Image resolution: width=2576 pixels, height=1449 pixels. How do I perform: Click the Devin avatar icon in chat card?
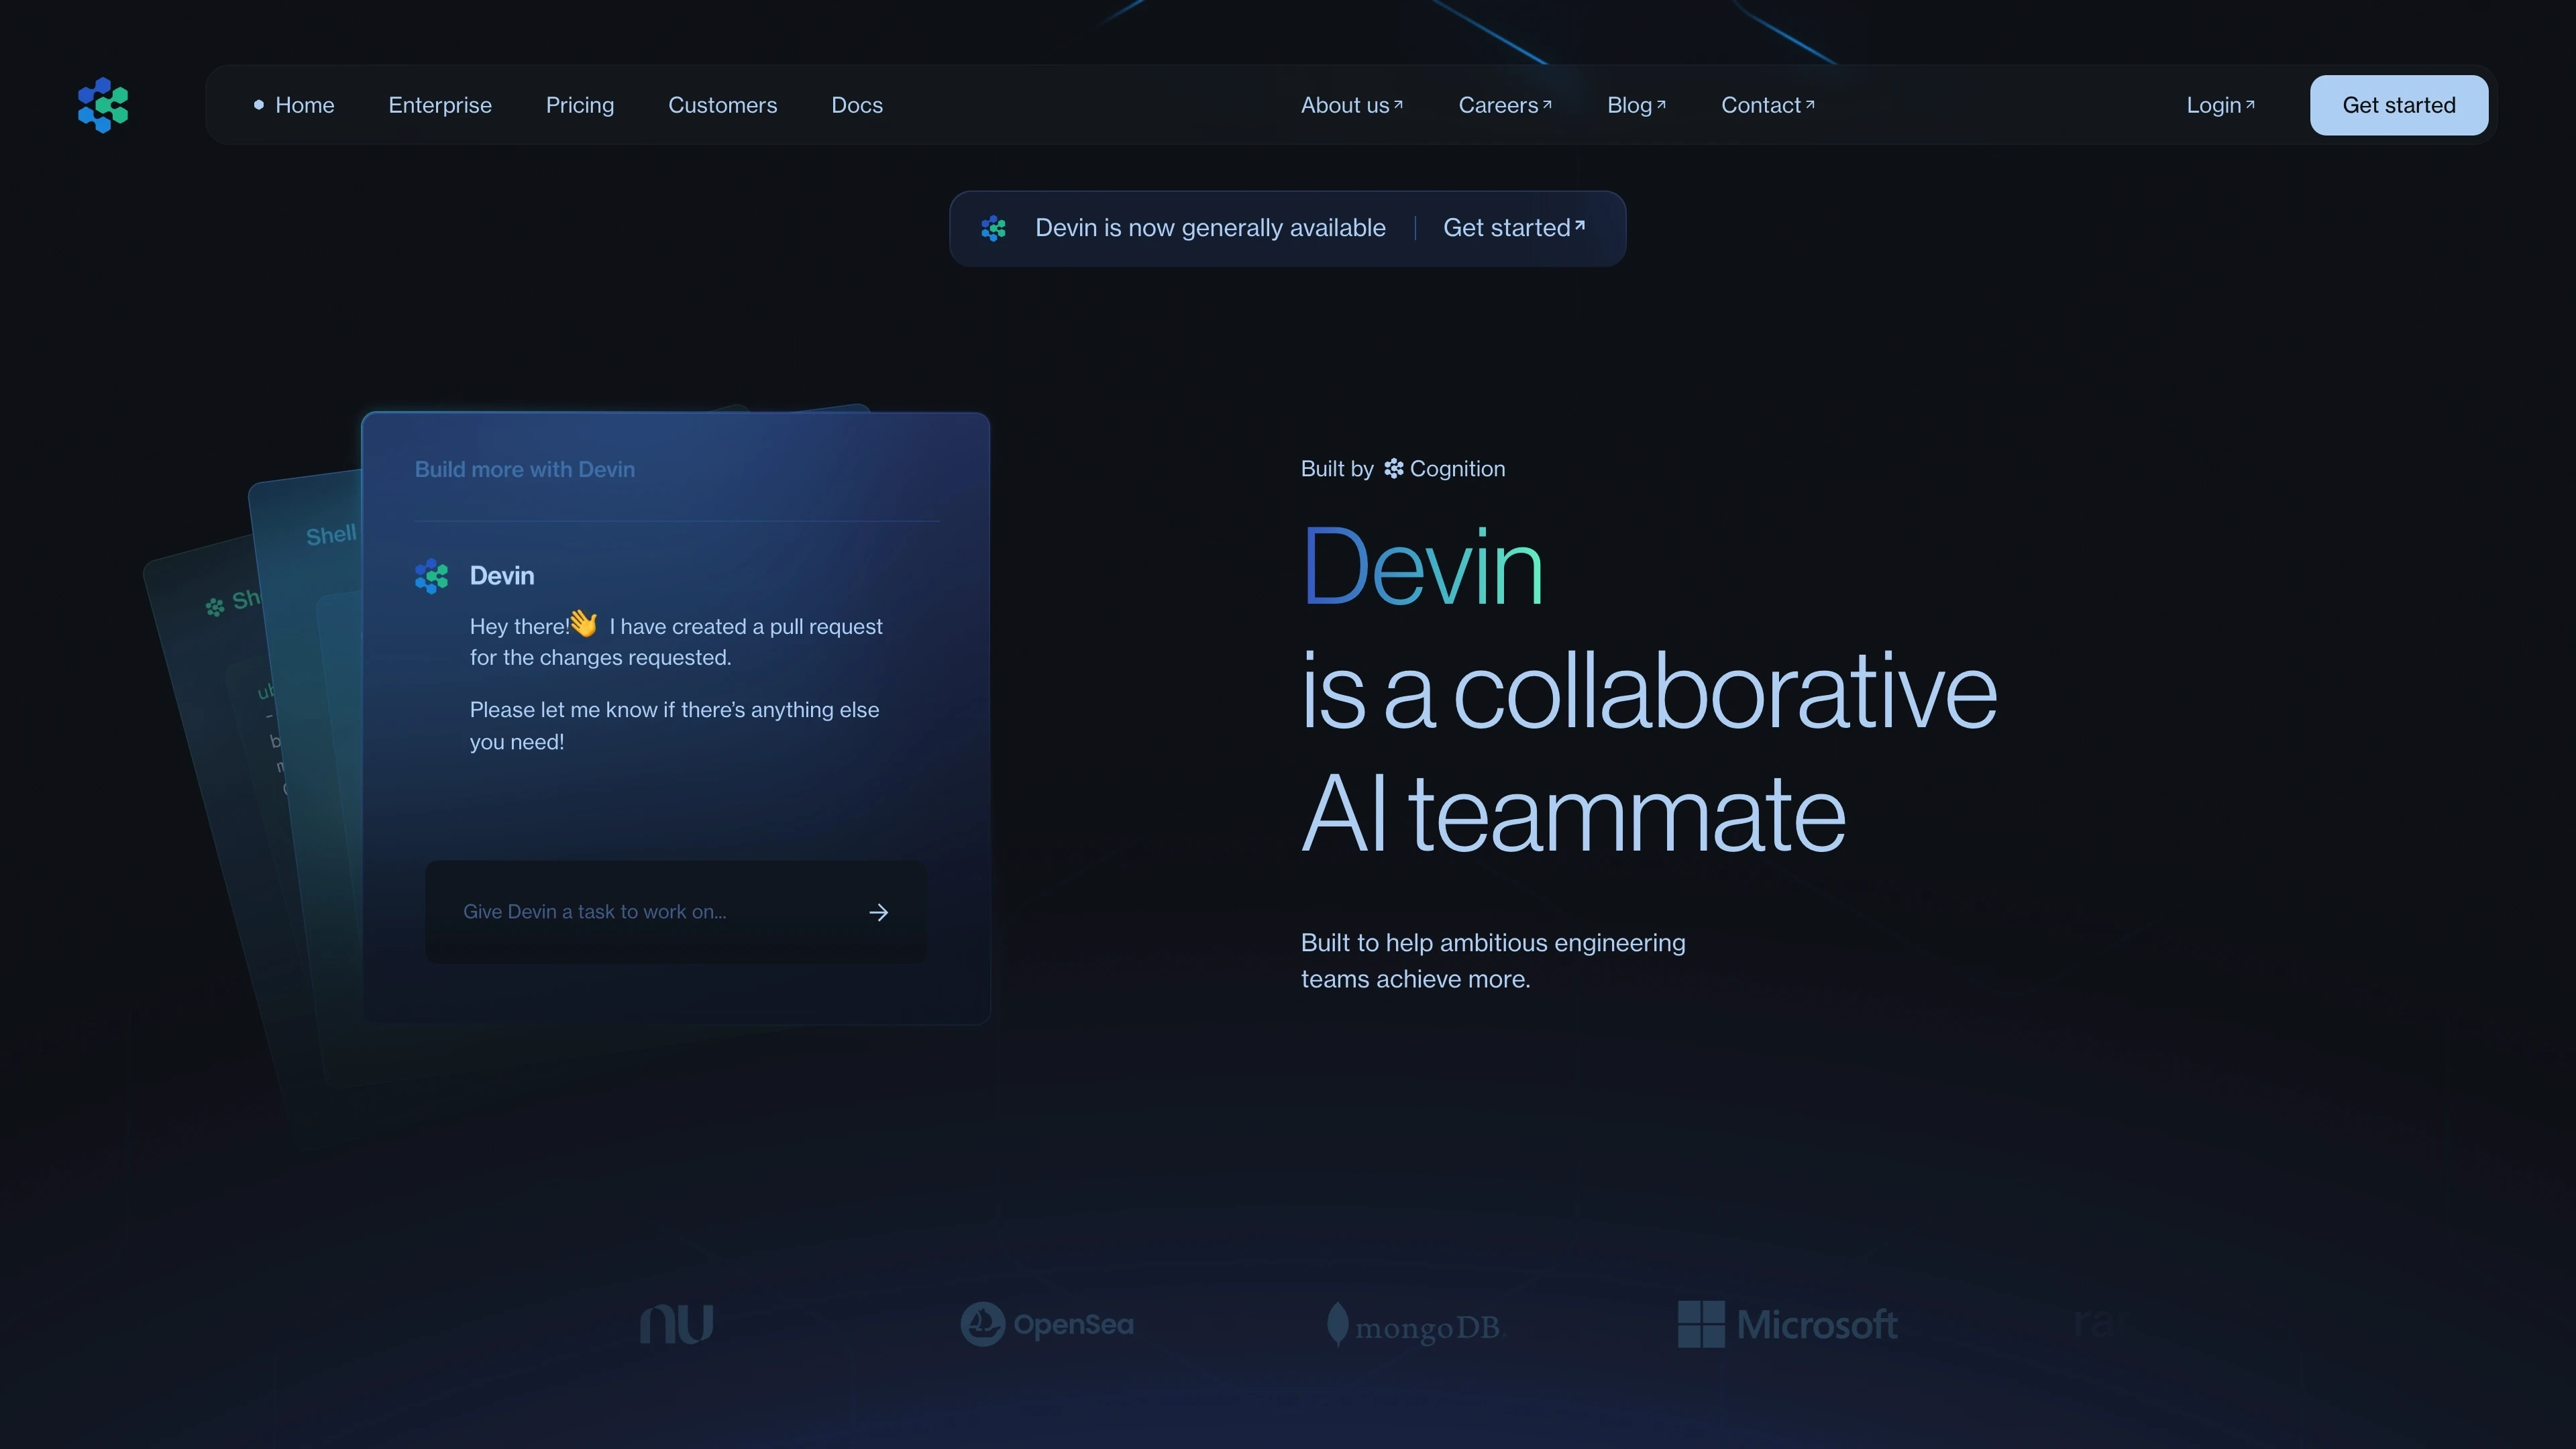point(432,576)
